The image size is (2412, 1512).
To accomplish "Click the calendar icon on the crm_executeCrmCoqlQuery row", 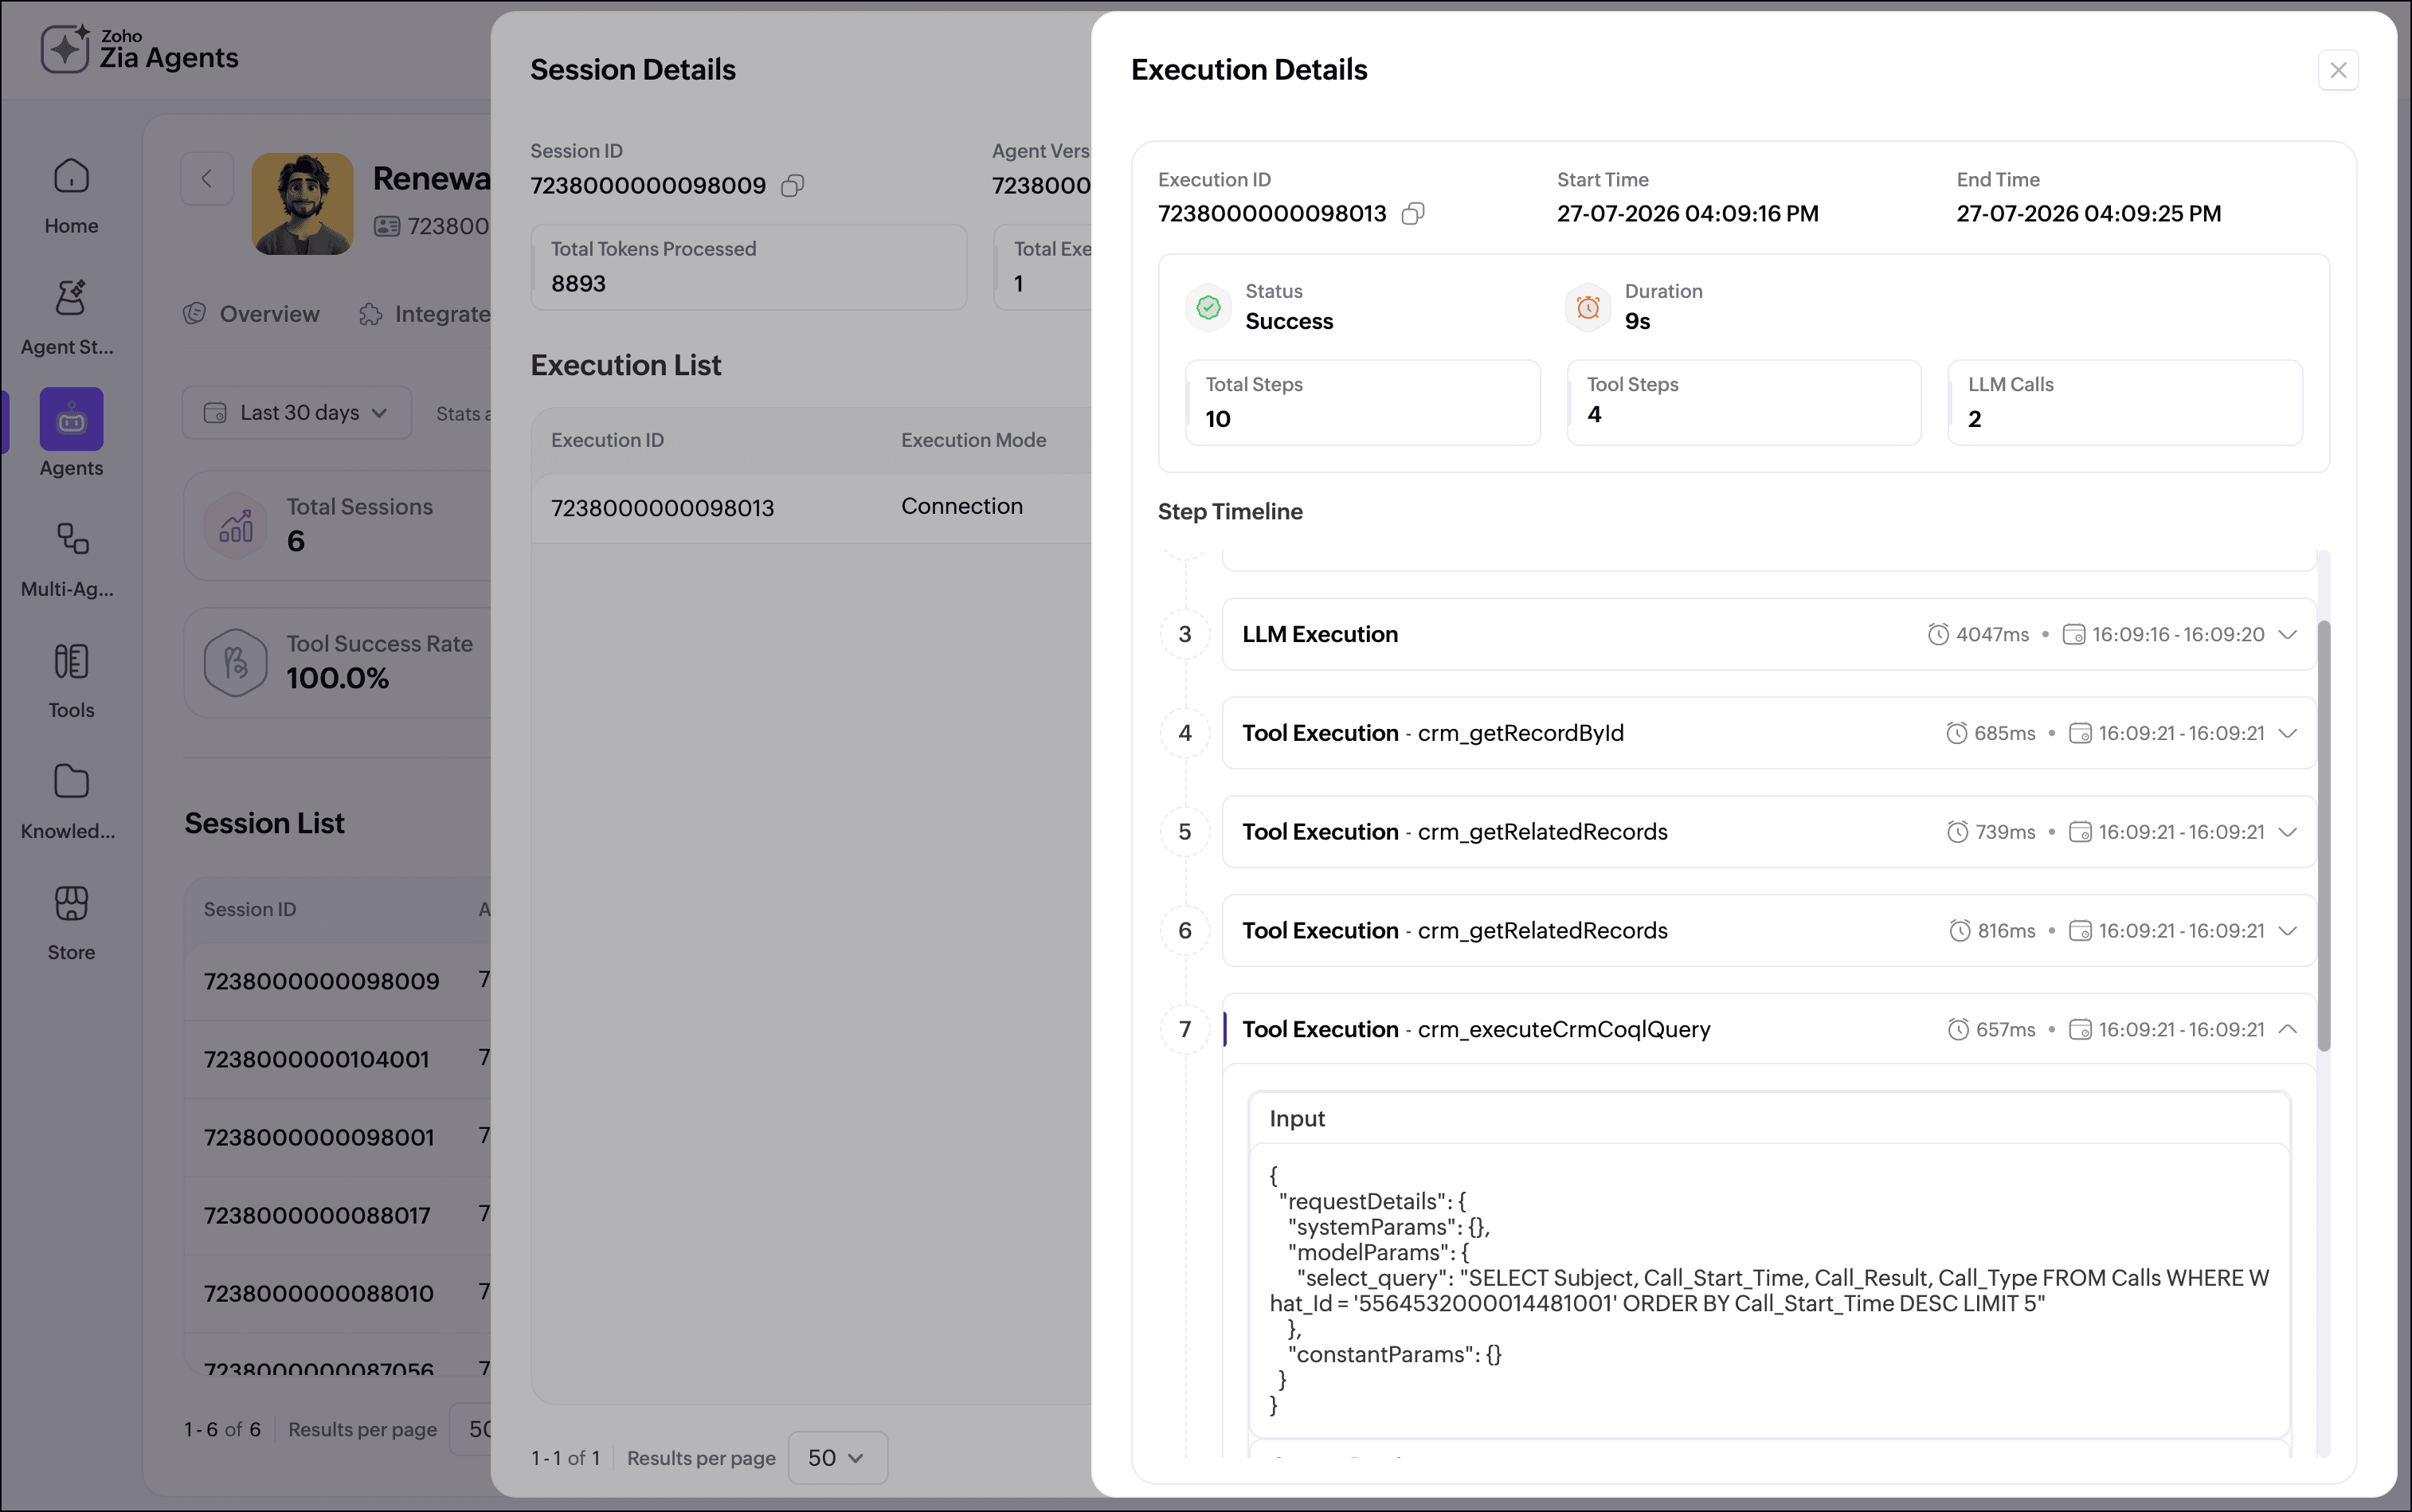I will [x=2080, y=1030].
